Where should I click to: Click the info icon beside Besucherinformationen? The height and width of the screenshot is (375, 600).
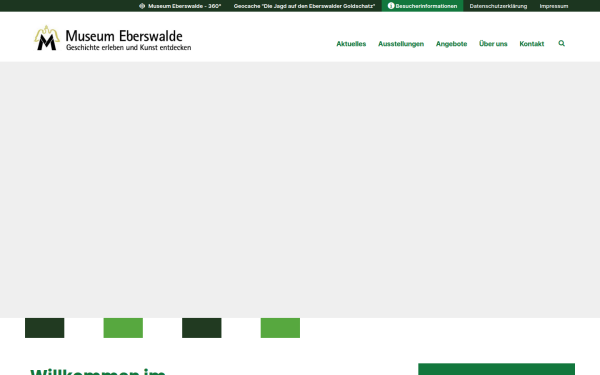tap(391, 6)
